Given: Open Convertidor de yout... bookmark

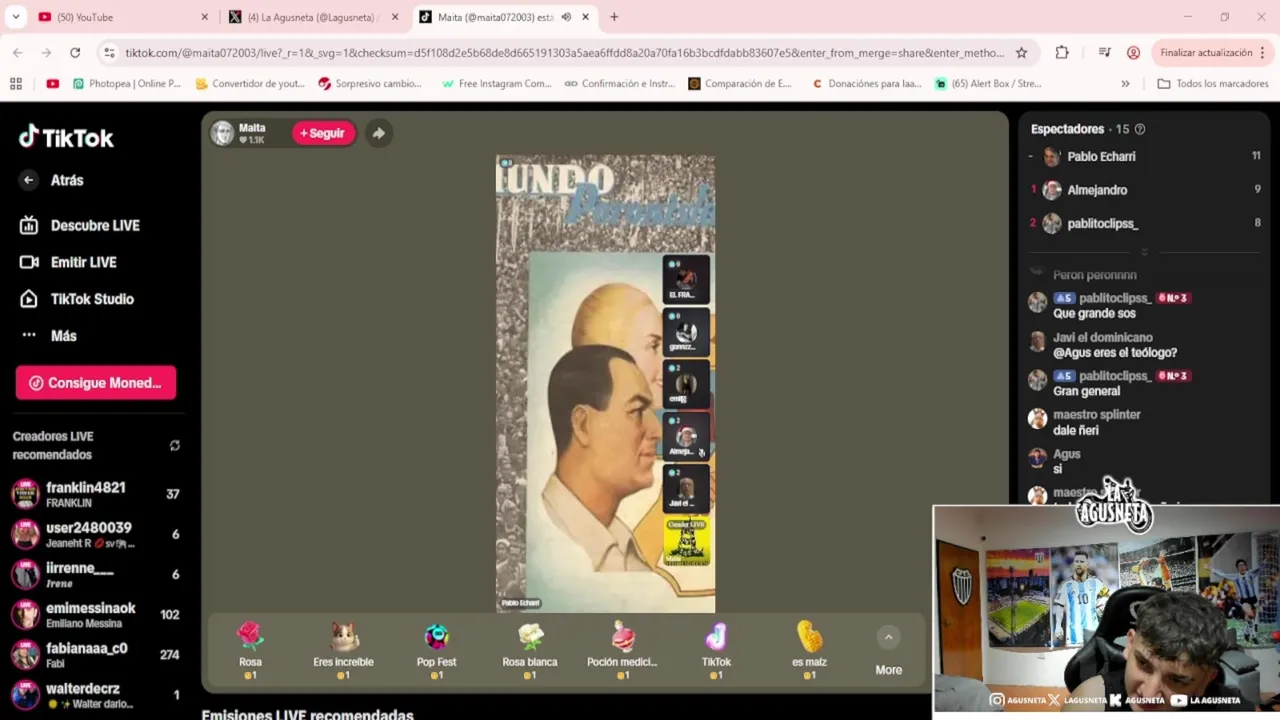Looking at the screenshot, I should [250, 84].
